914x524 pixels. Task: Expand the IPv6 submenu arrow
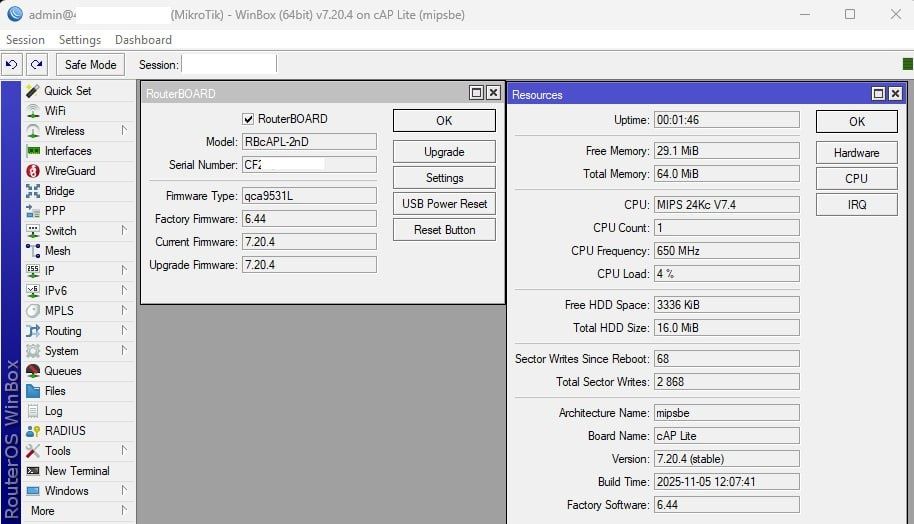click(124, 290)
